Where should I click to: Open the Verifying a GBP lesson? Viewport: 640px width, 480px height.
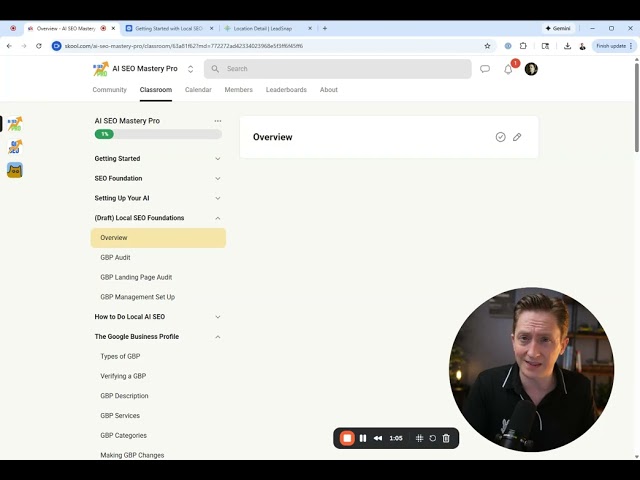coord(123,376)
